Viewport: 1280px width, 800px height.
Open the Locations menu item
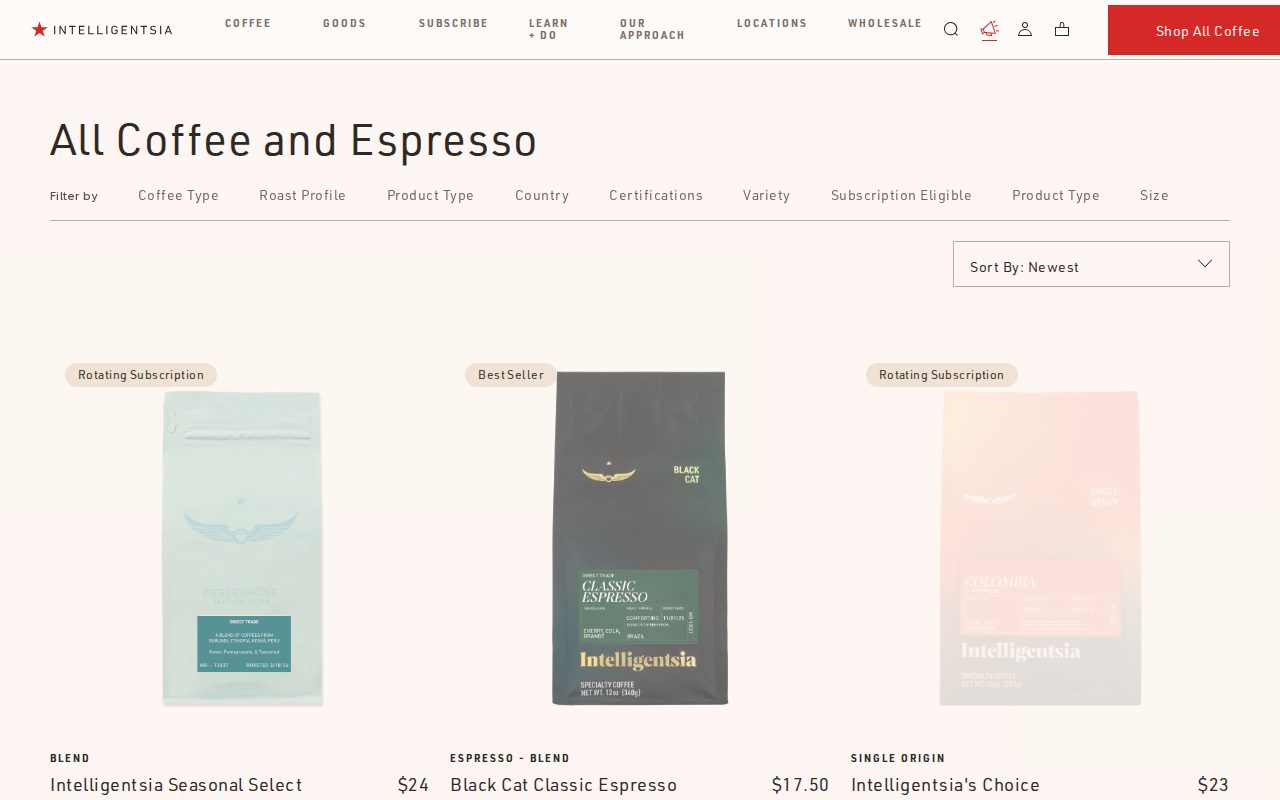tap(772, 23)
